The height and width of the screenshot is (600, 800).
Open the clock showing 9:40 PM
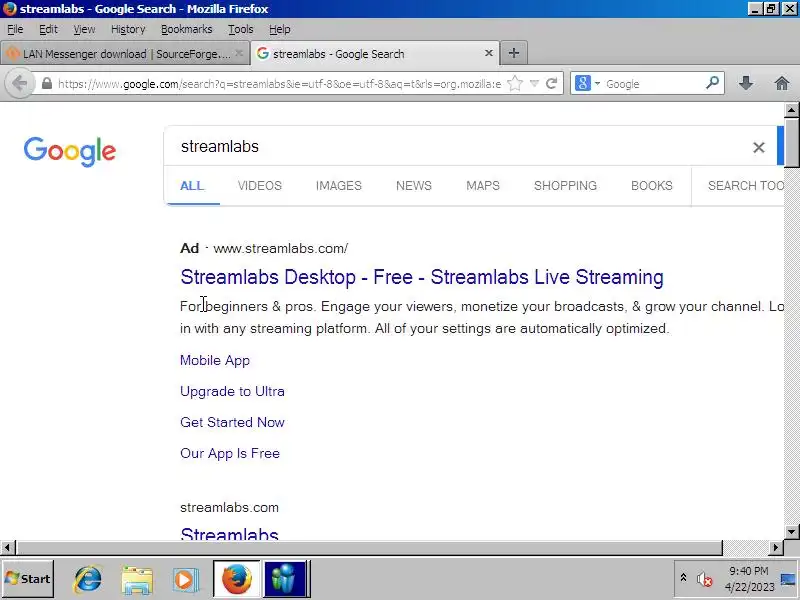pos(749,579)
